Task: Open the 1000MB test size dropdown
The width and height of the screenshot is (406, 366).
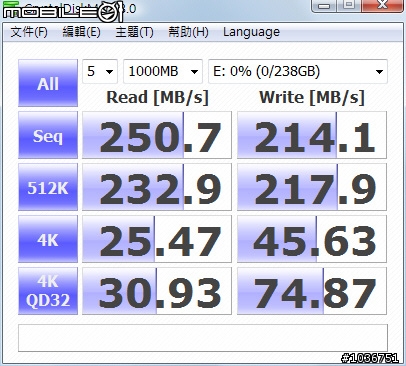Action: click(163, 71)
